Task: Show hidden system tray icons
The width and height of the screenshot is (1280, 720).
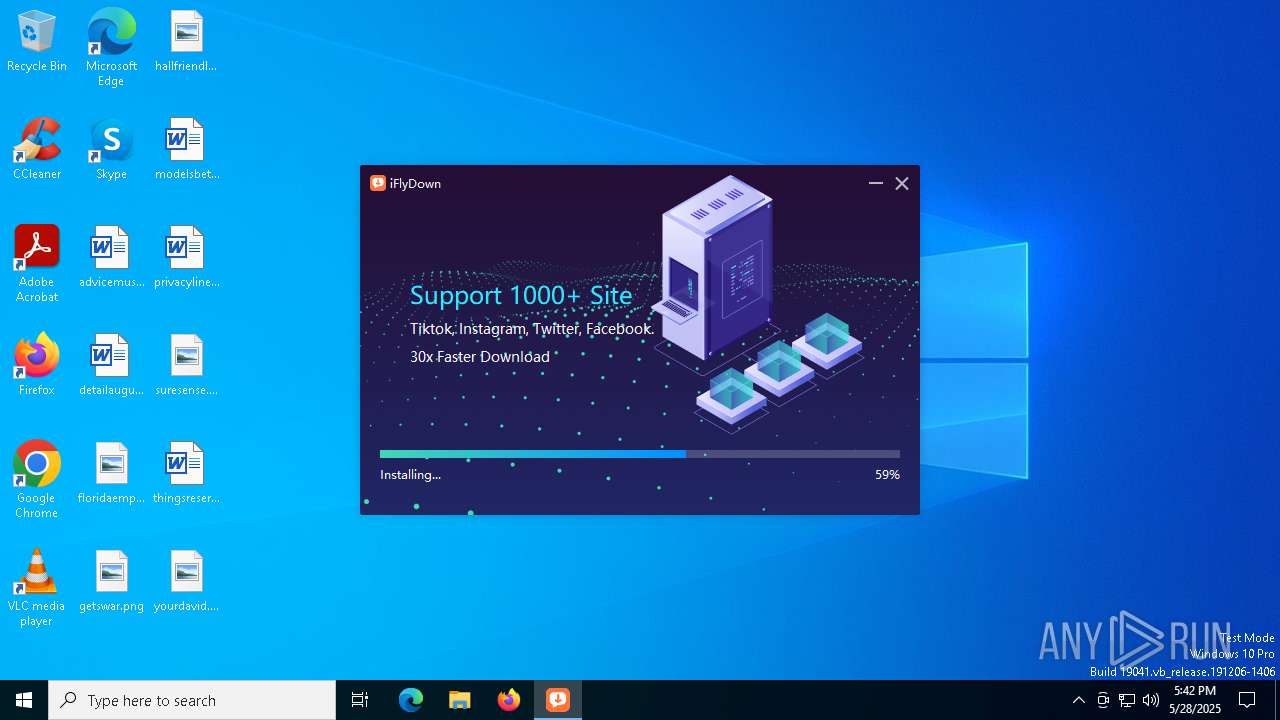Action: pyautogui.click(x=1078, y=700)
